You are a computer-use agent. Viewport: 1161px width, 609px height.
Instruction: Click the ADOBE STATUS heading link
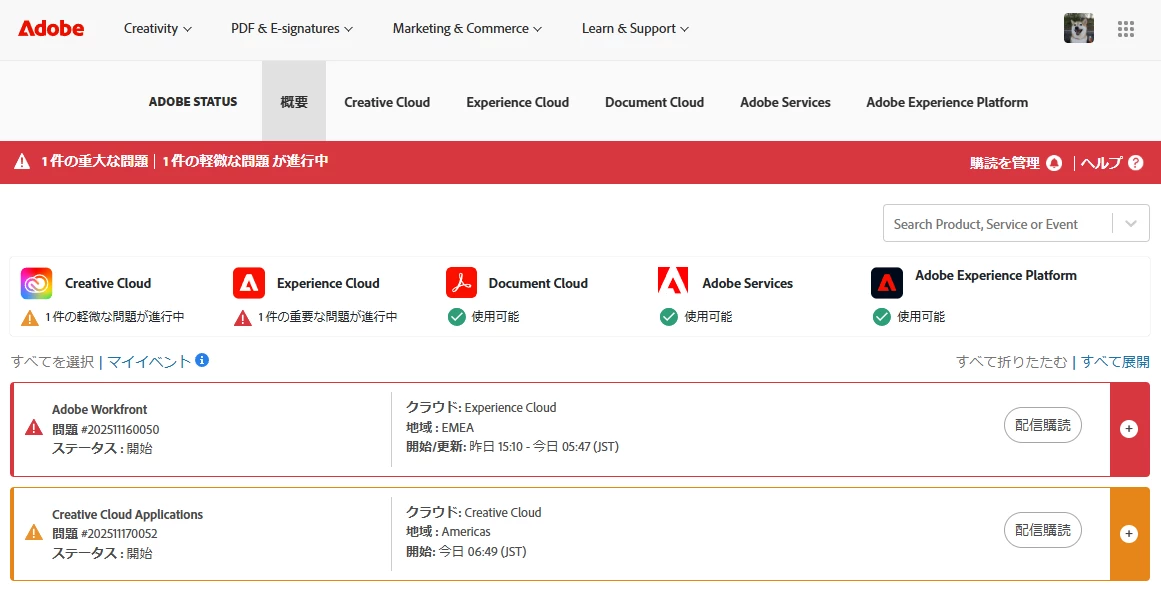click(193, 102)
